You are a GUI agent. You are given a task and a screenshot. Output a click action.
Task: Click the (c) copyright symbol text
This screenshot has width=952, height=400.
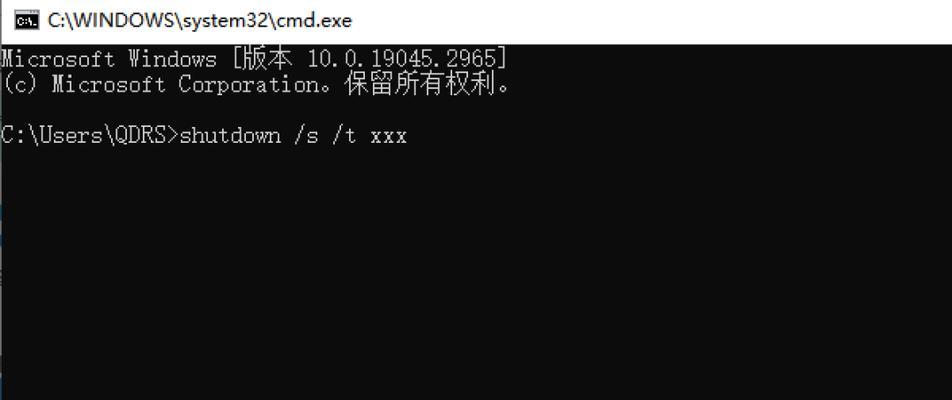(x=19, y=84)
